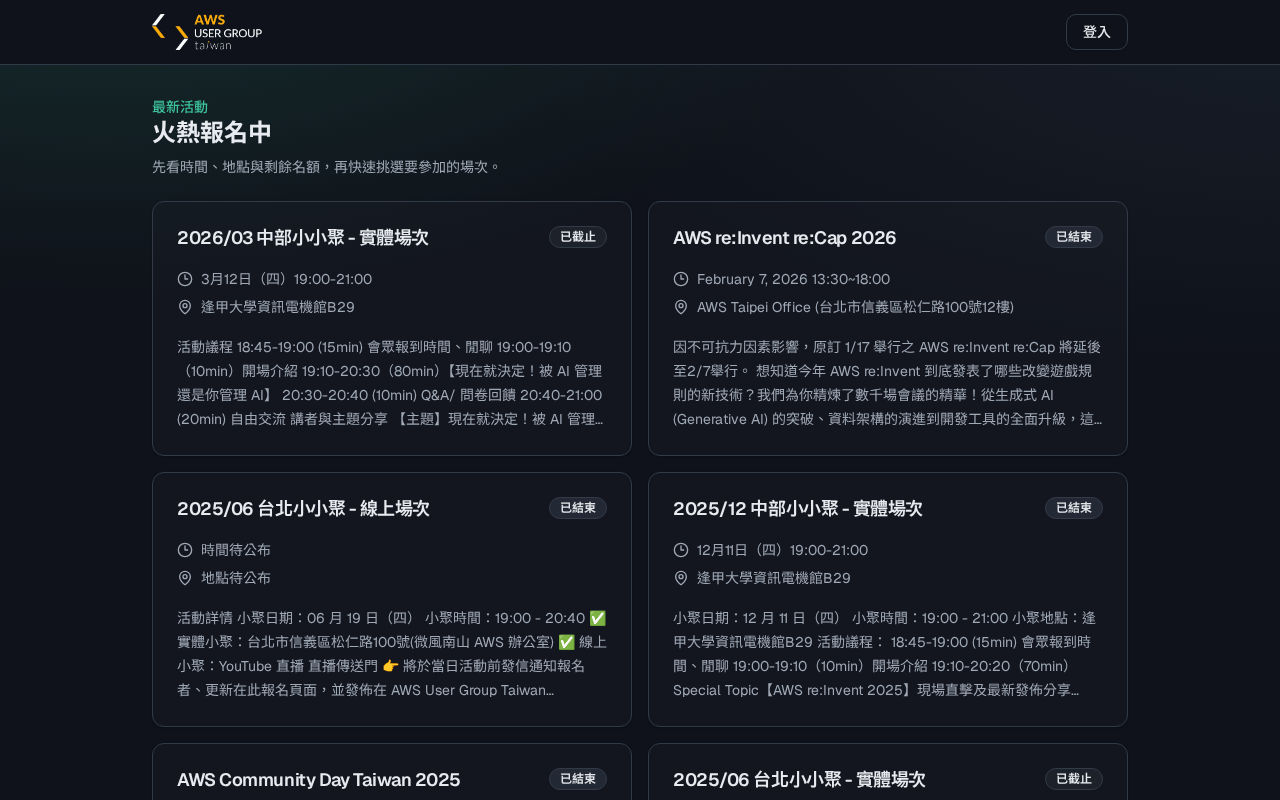Click the 先看時間、地點與剩餘名額 subtitle text
The width and height of the screenshot is (1280, 800).
326,167
